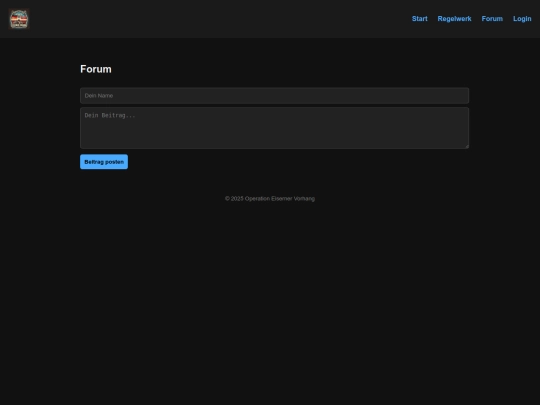
Task: Click the textarea resize handle corner
Action: [x=467, y=146]
